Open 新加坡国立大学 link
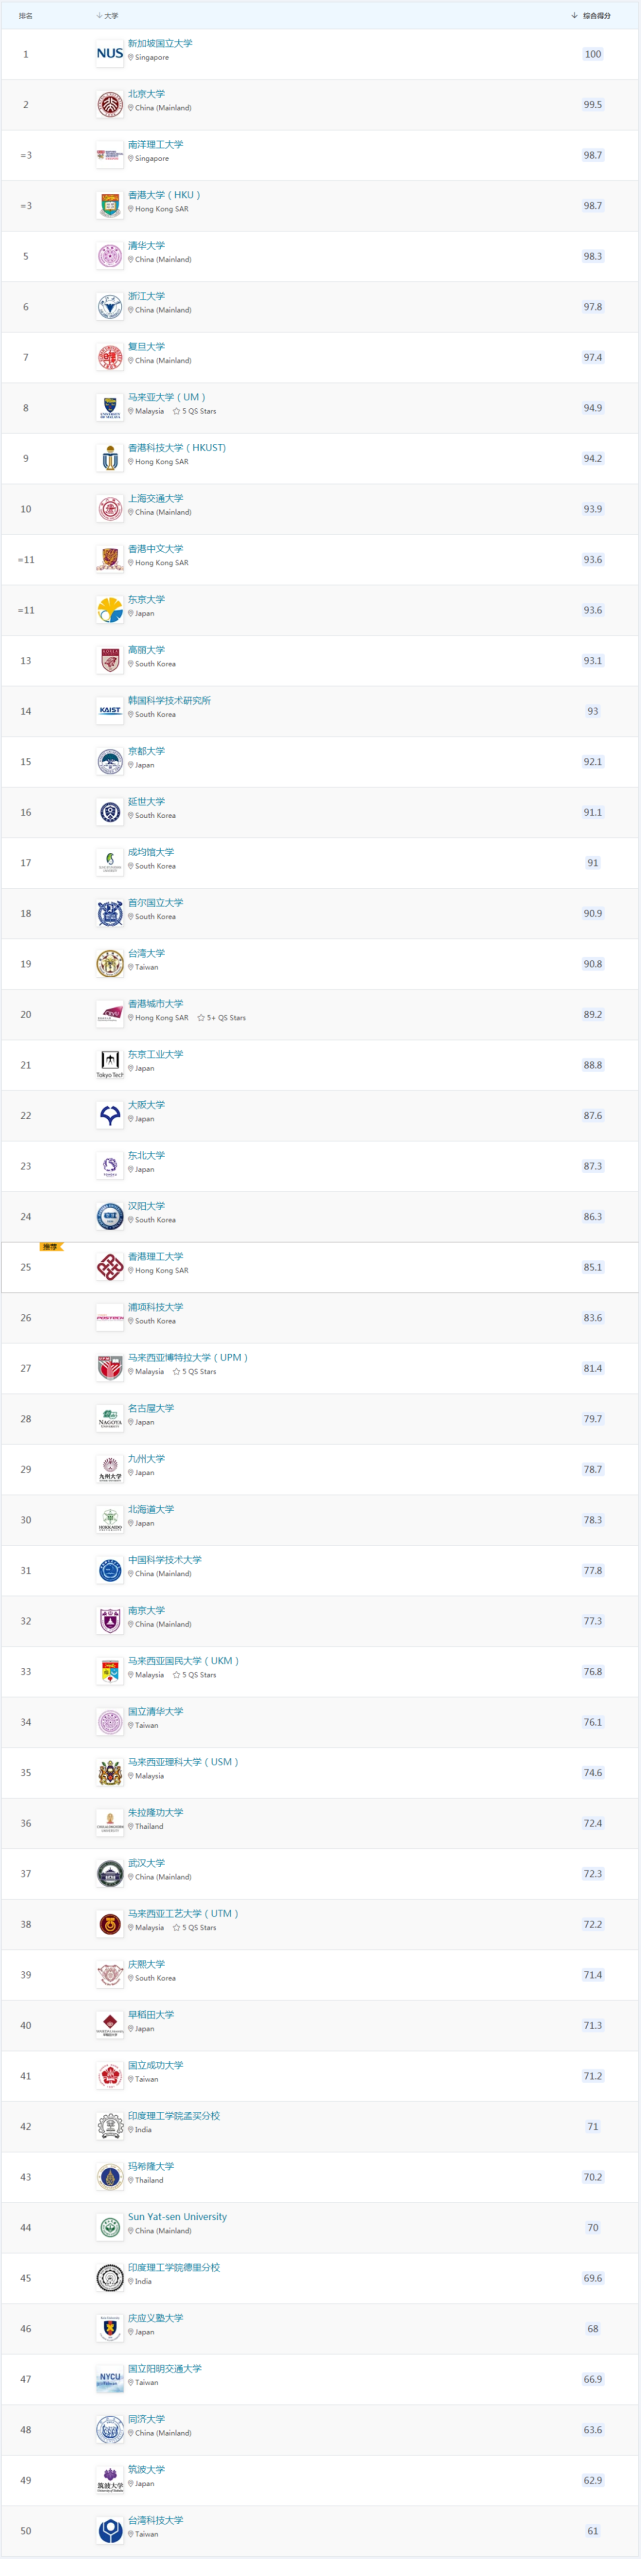The height and width of the screenshot is (2559, 641). click(160, 44)
